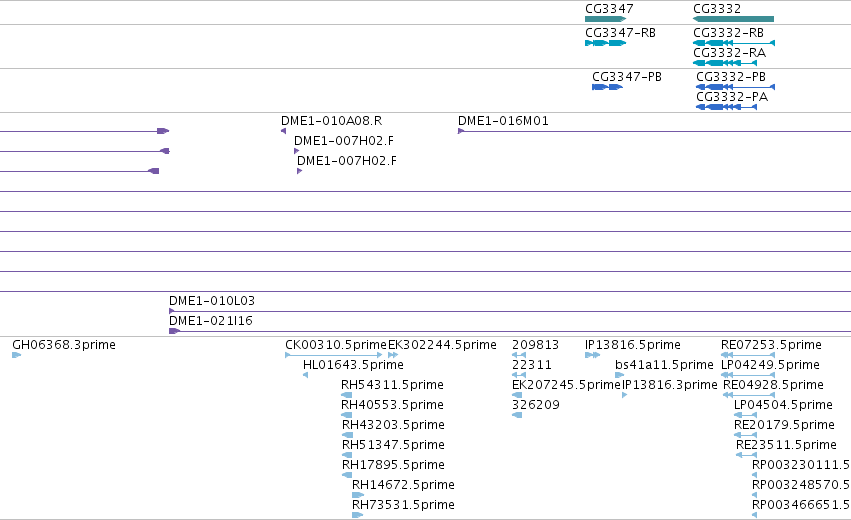Click the HL01643.5prime EST arrow

[306, 375]
